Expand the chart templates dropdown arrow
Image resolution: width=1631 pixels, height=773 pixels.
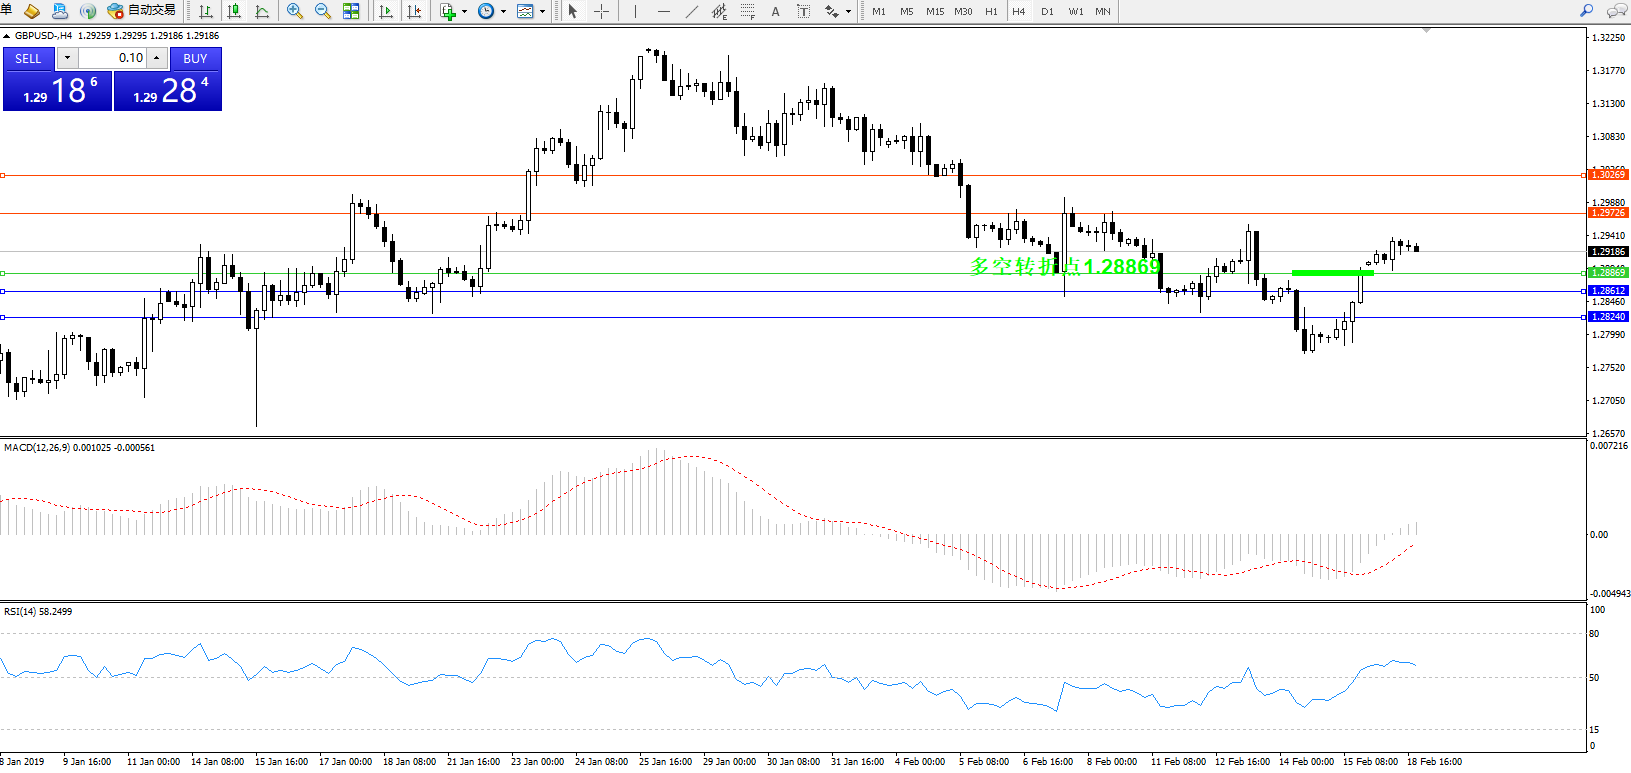click(542, 12)
